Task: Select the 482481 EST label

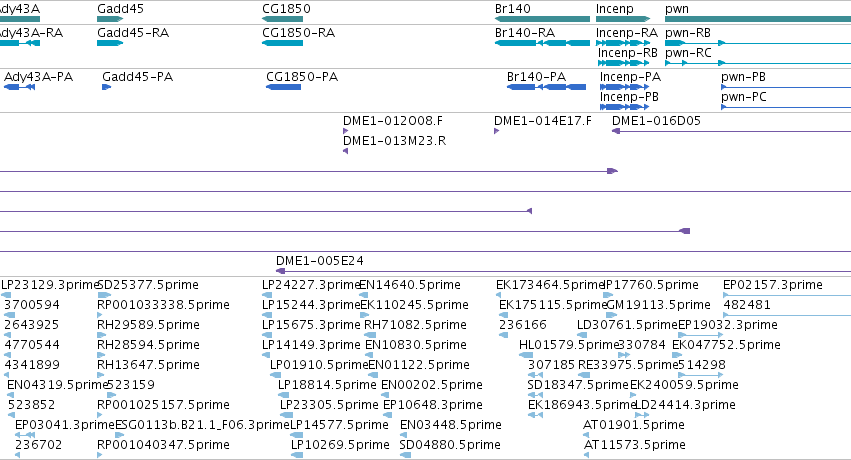Action: point(747,305)
